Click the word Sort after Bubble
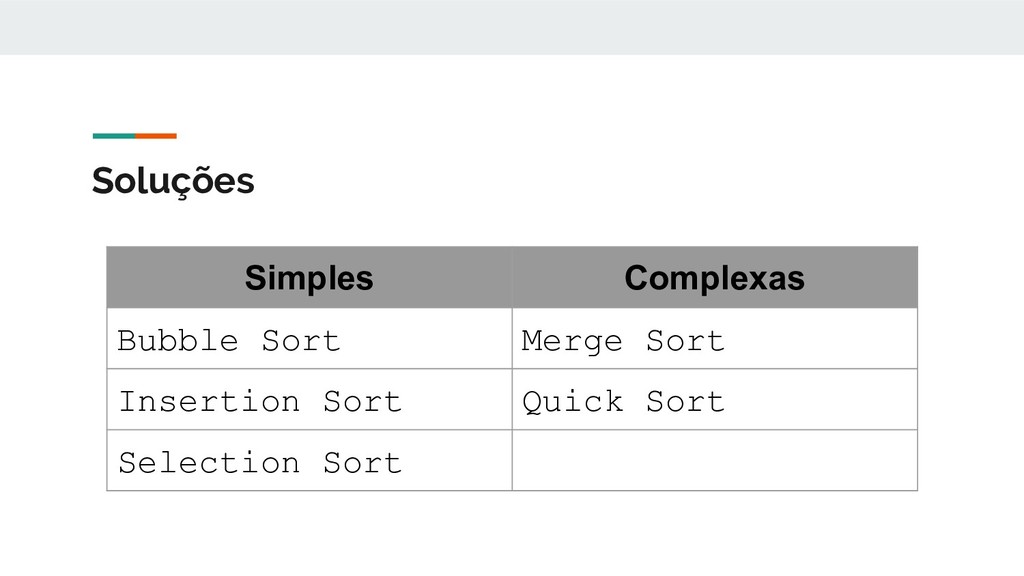Viewport: 1024px width, 576px height. click(301, 341)
